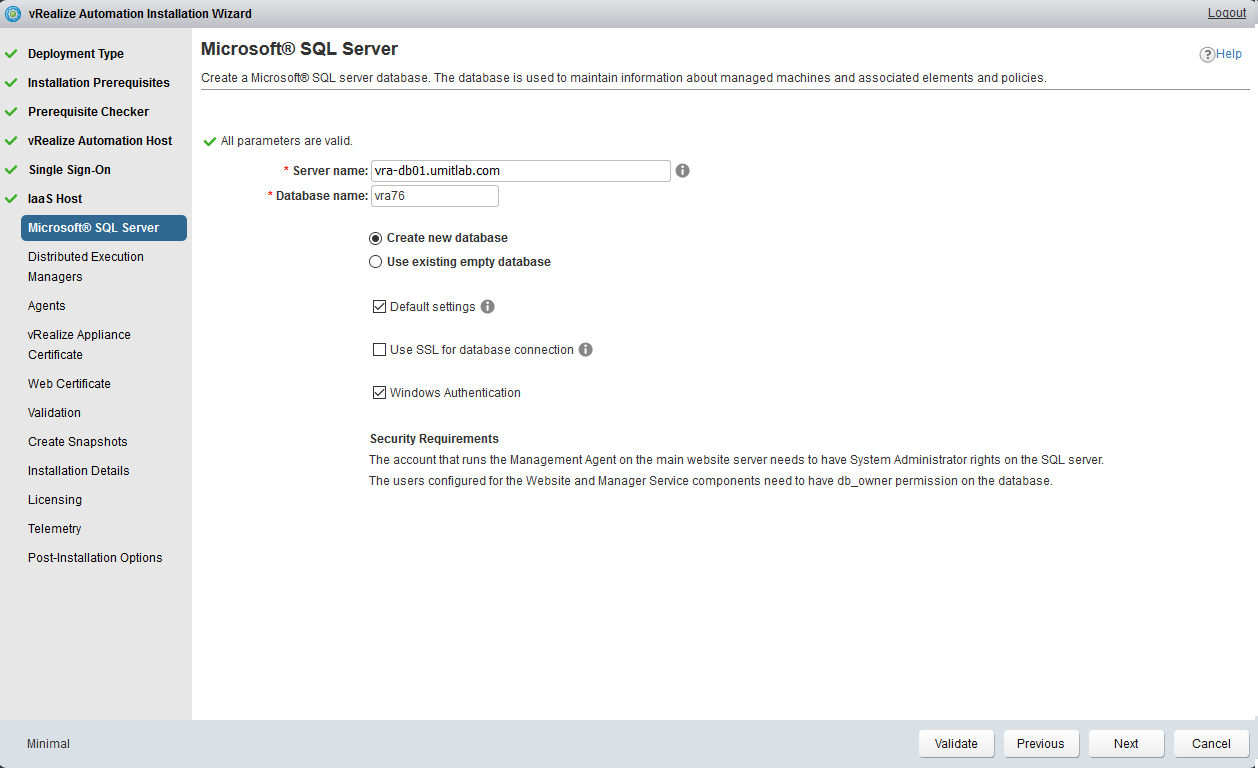This screenshot has width=1258, height=768.
Task: Jump to the Single Sign-On step
Action: (69, 170)
